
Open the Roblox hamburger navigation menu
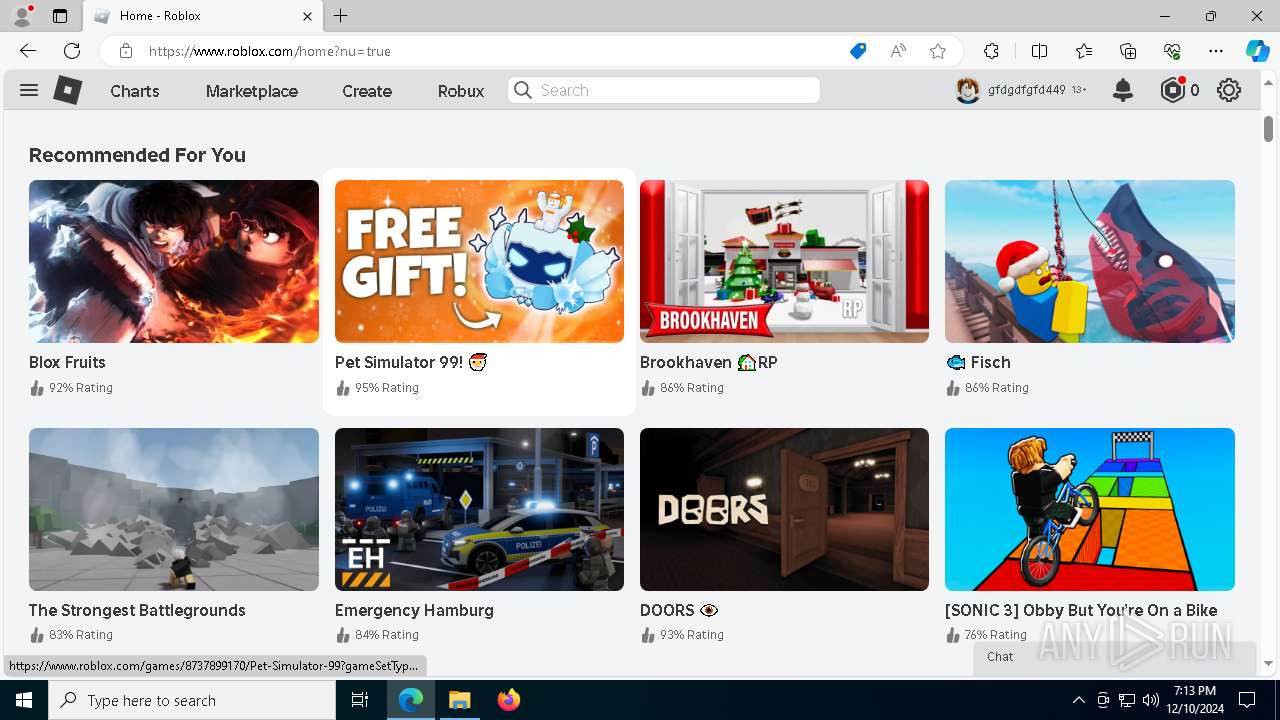29,90
